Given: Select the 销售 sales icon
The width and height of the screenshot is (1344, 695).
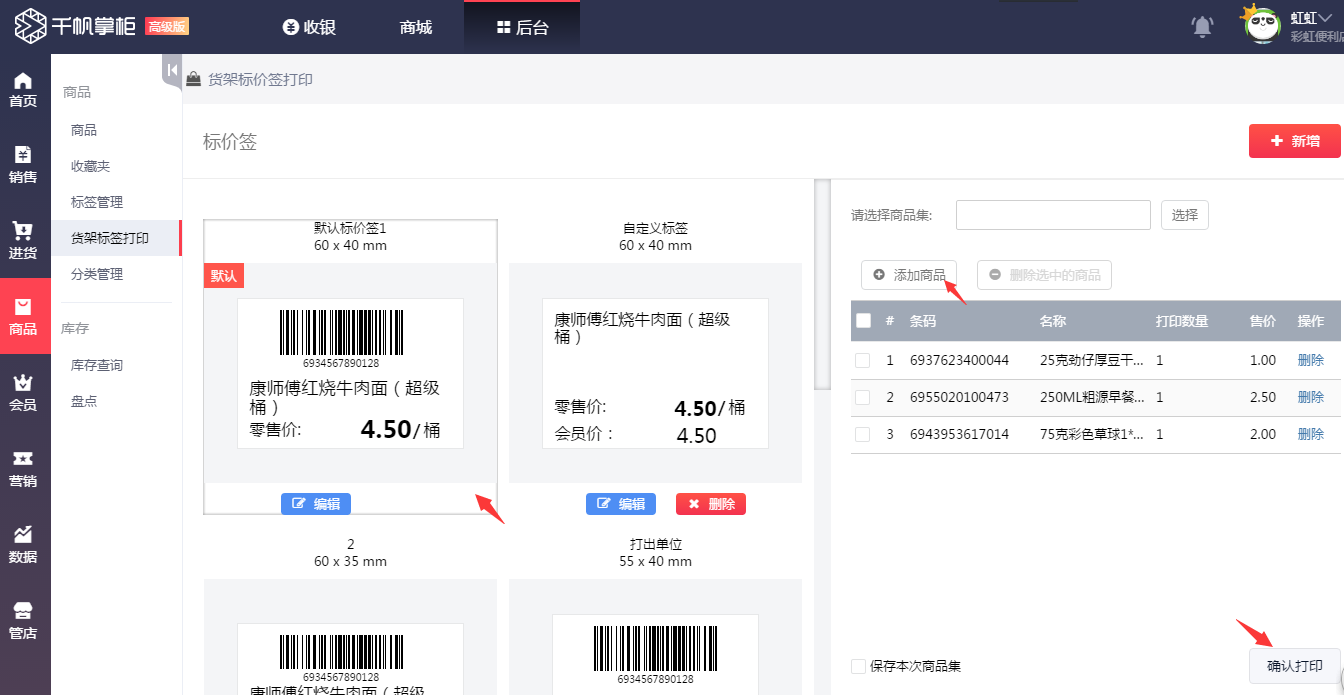Looking at the screenshot, I should [x=24, y=163].
